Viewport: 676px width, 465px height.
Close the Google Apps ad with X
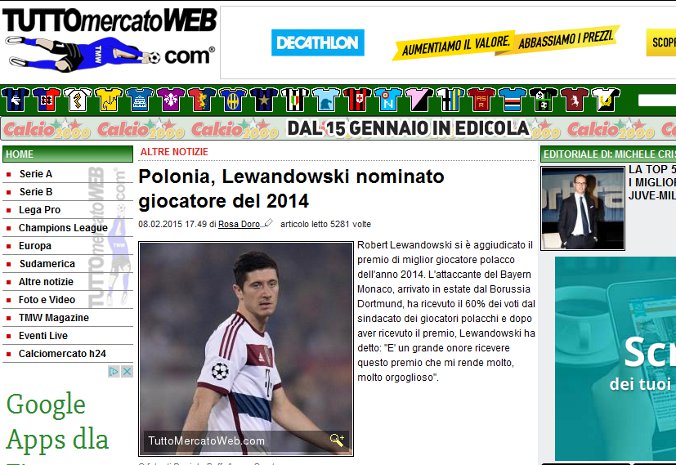click(127, 371)
